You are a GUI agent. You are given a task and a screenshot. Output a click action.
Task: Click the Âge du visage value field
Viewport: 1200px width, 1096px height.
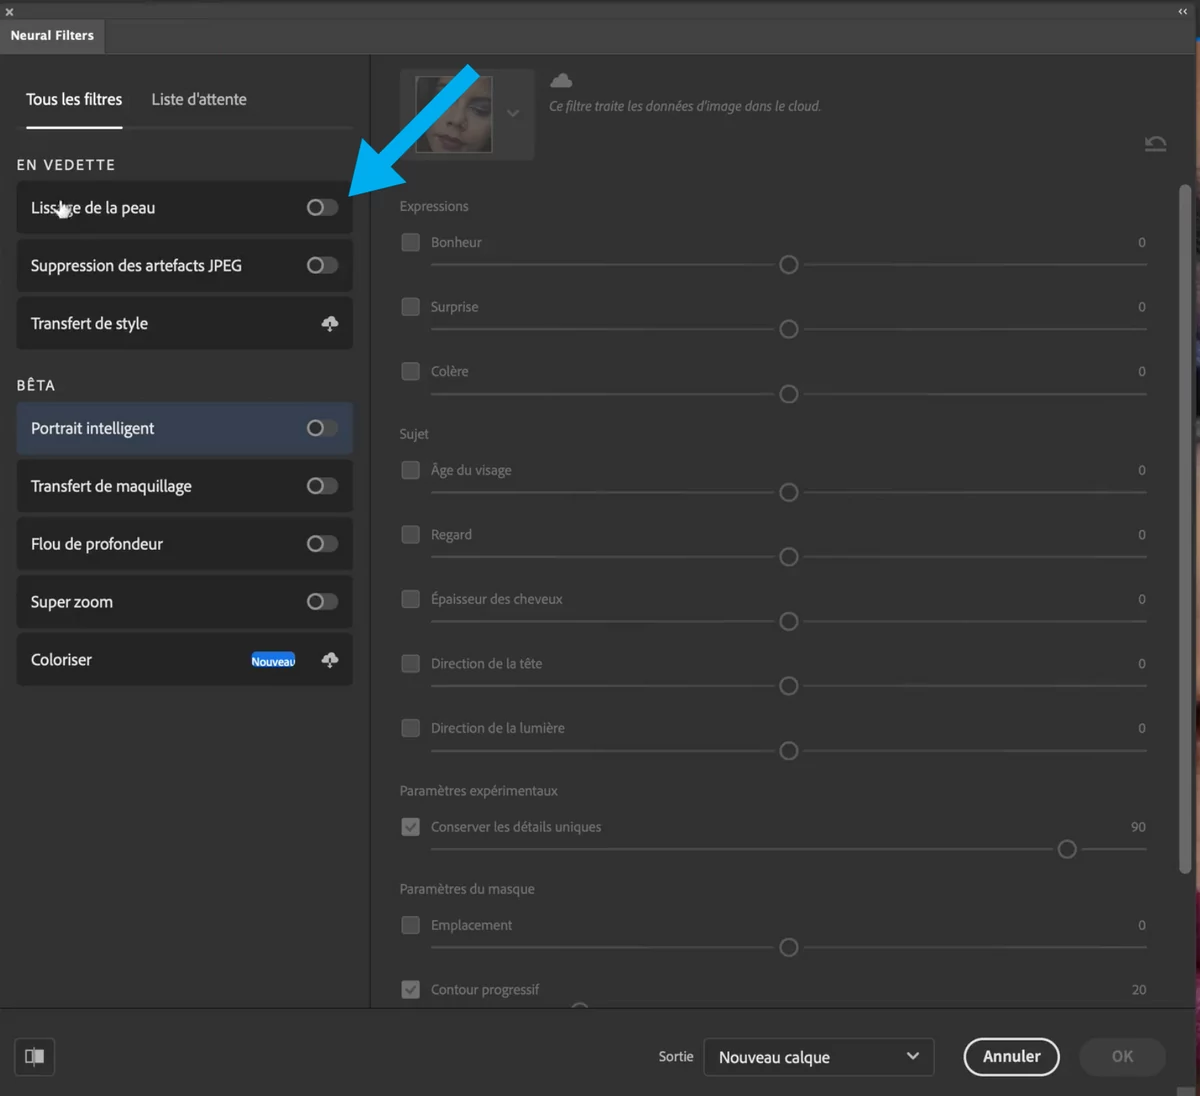point(1142,470)
